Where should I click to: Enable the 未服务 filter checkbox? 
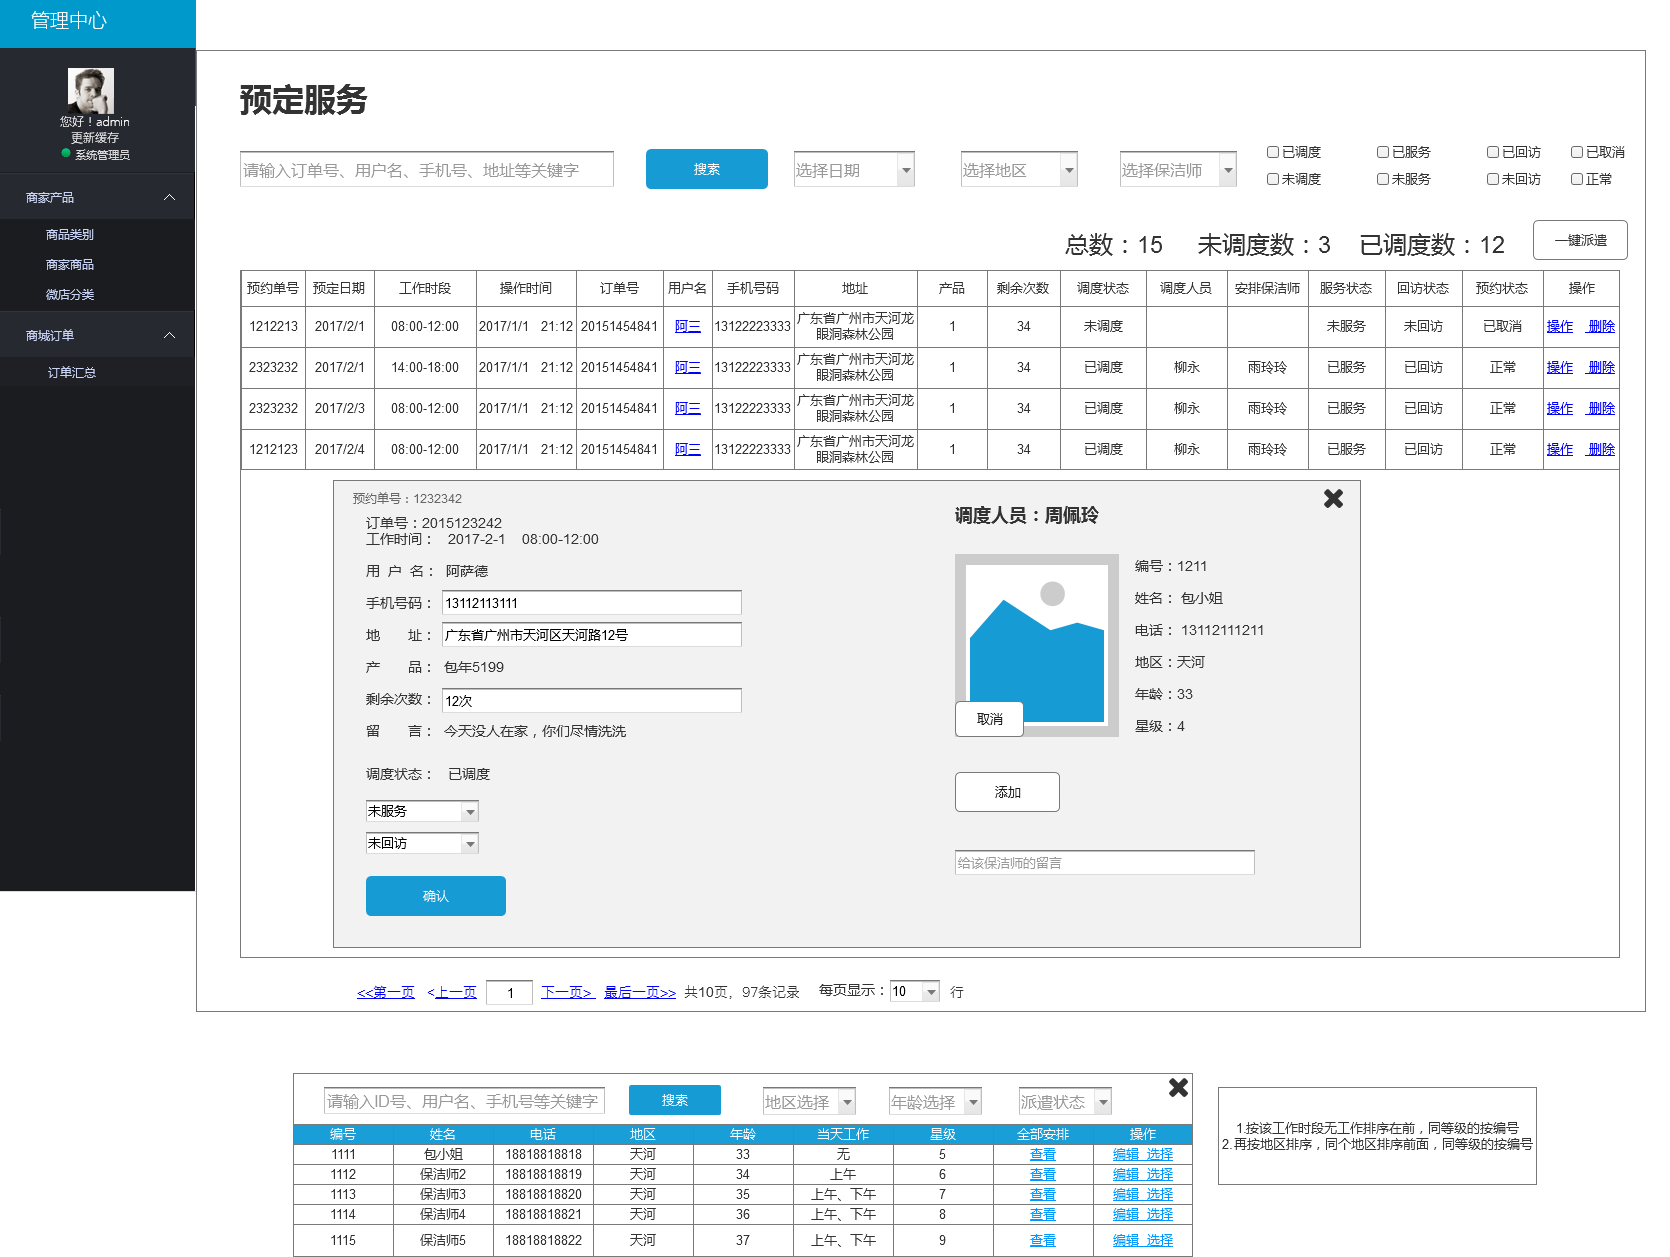click(1383, 179)
